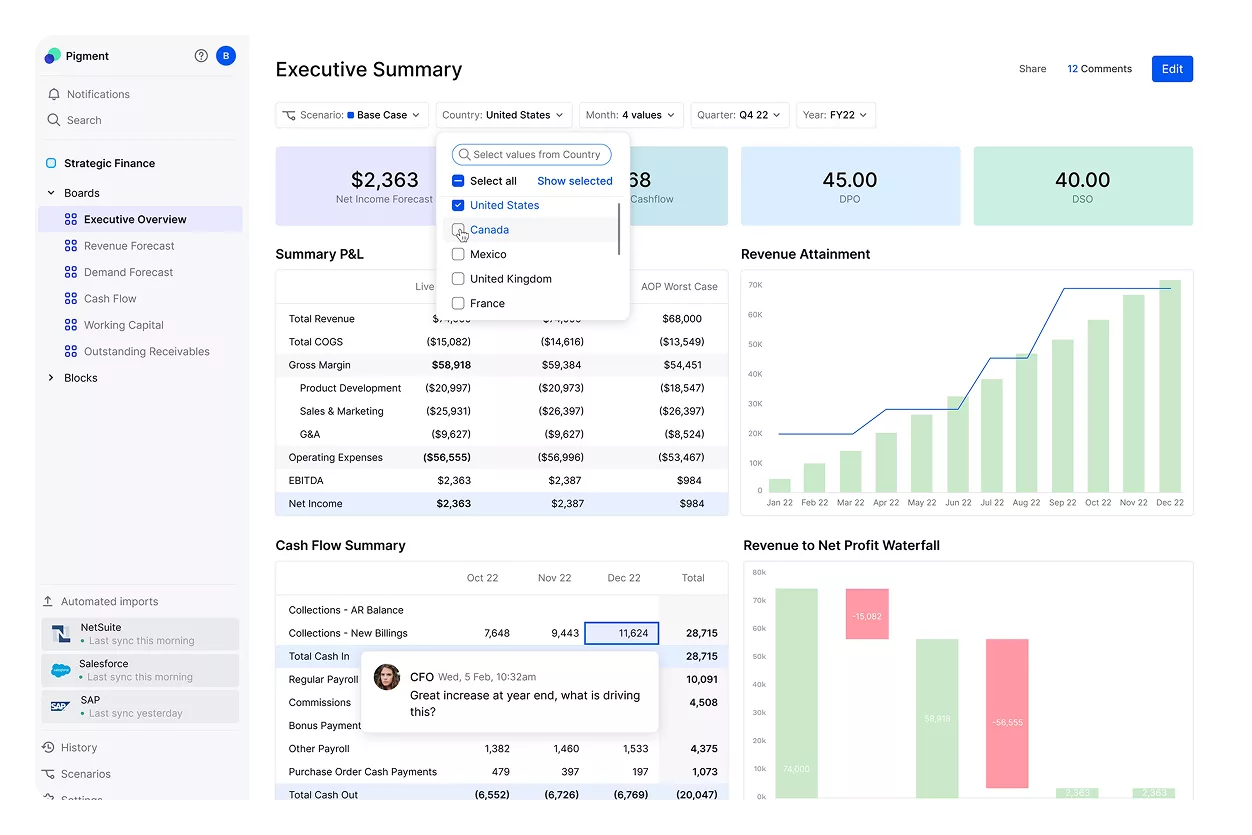Enable the Mexico checkbox
Image resolution: width=1252 pixels, height=835 pixels.
pyautogui.click(x=458, y=254)
